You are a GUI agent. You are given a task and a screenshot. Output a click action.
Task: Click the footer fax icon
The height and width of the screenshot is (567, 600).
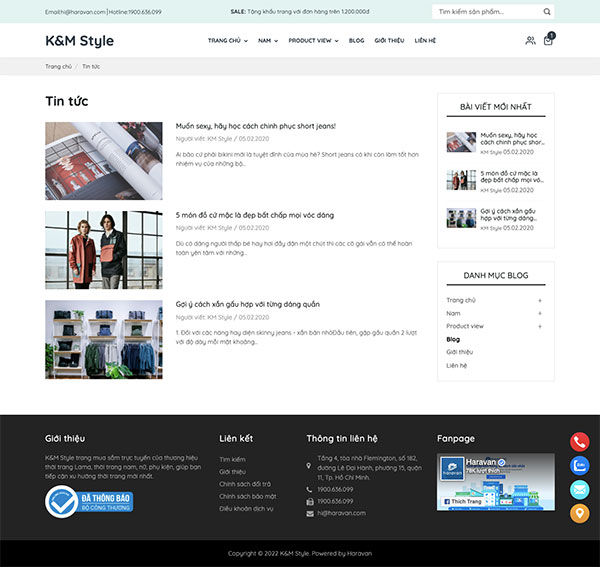coord(310,502)
